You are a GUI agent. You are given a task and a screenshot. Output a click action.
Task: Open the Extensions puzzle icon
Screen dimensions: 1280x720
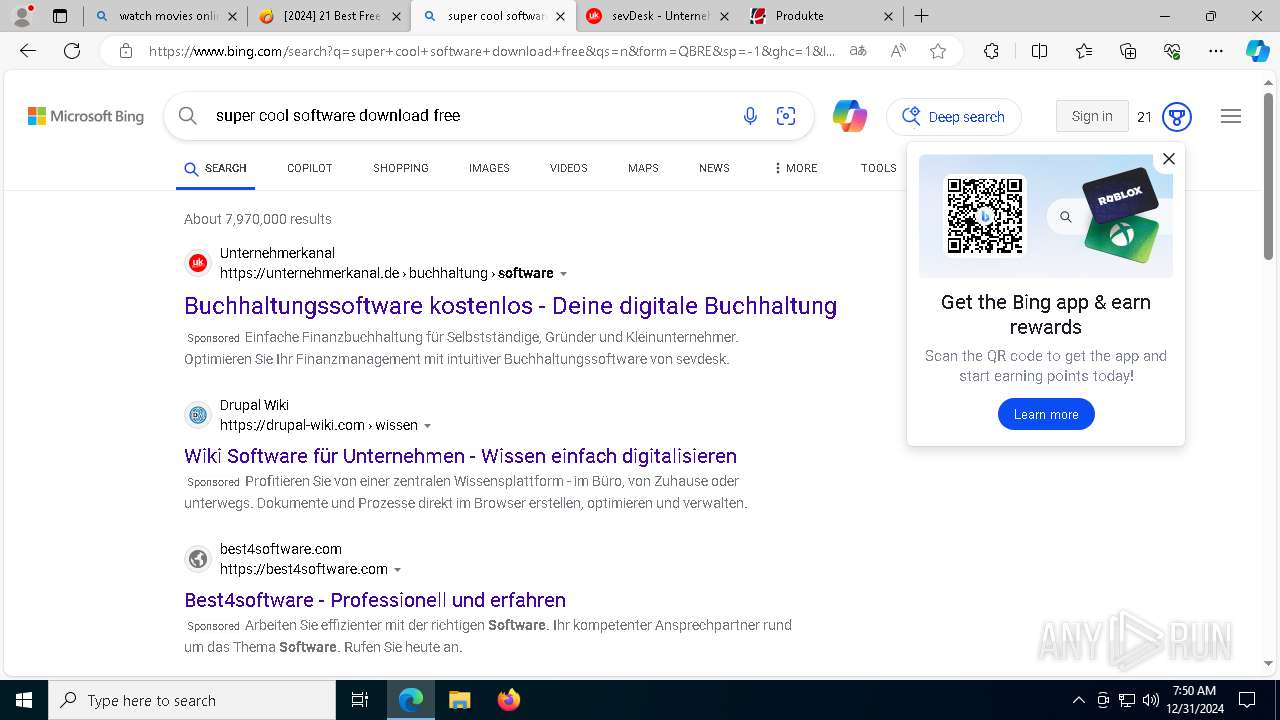point(991,51)
